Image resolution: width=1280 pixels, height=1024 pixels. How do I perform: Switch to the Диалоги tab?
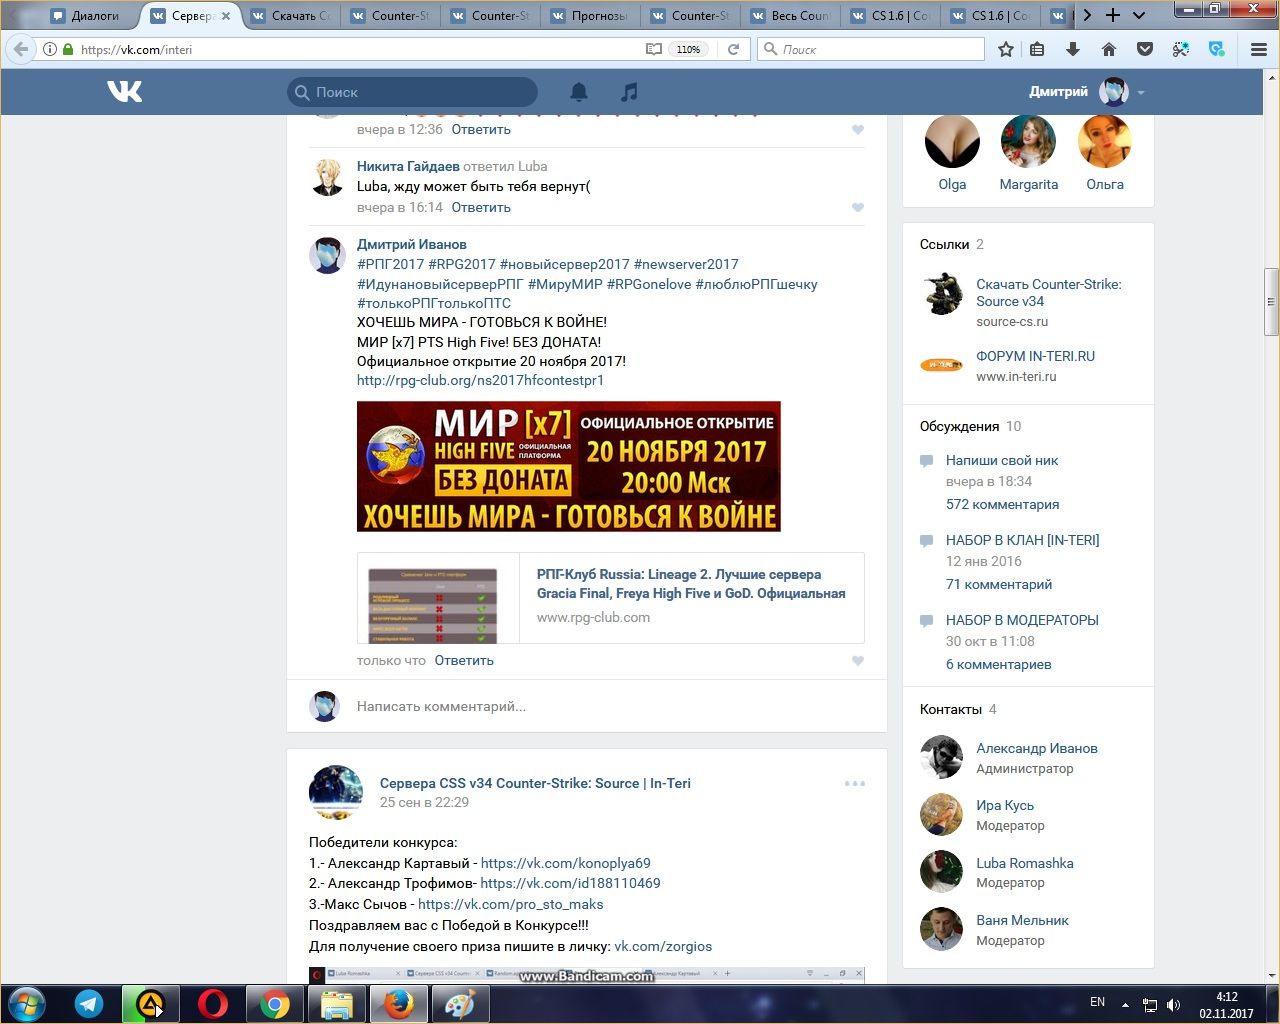(x=88, y=15)
